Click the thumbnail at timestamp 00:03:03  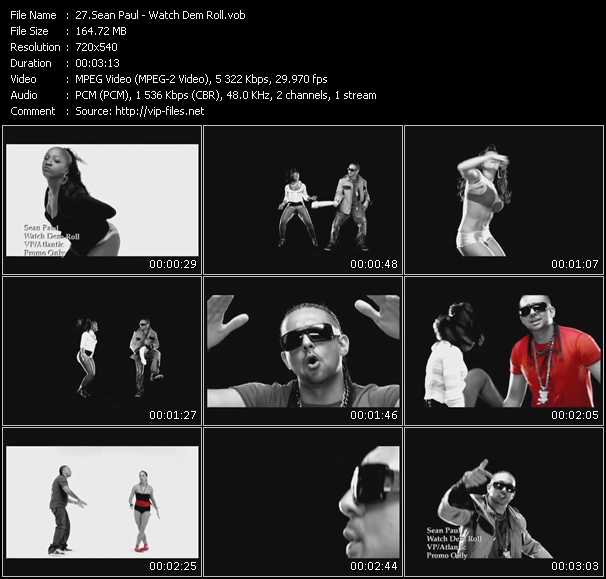tap(504, 502)
